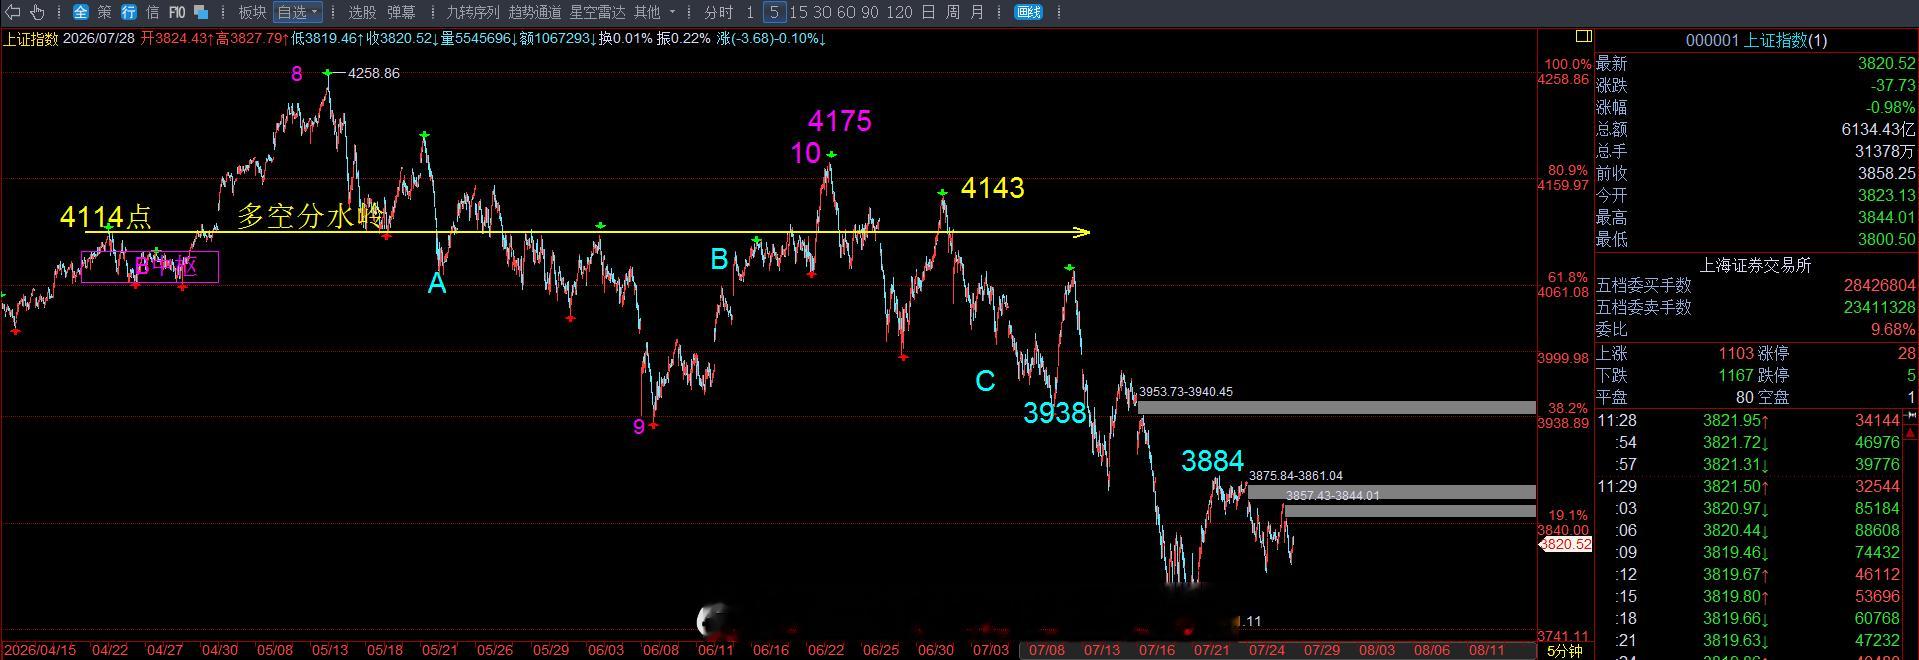Click the current price tag 3820.52
The image size is (1919, 660).
click(x=1565, y=544)
